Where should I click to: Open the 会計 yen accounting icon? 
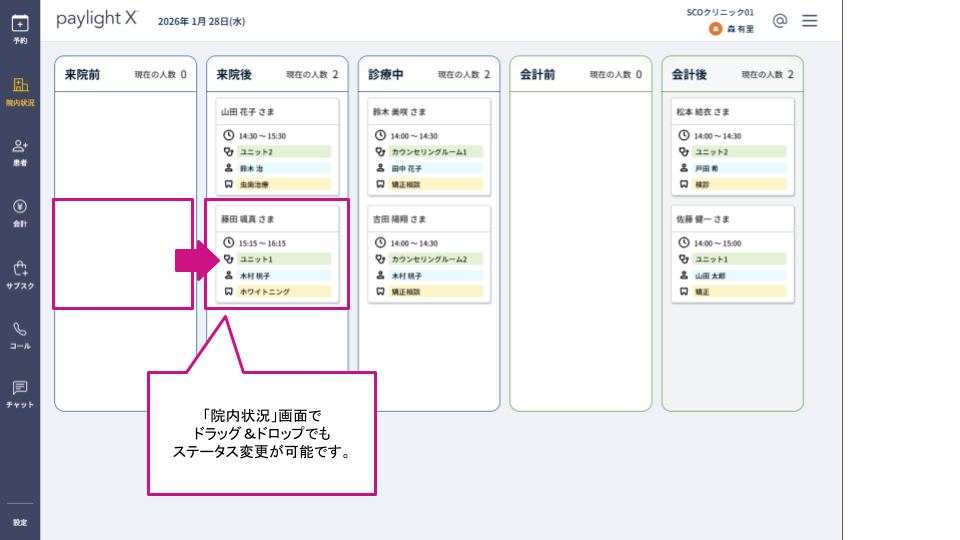pyautogui.click(x=20, y=213)
